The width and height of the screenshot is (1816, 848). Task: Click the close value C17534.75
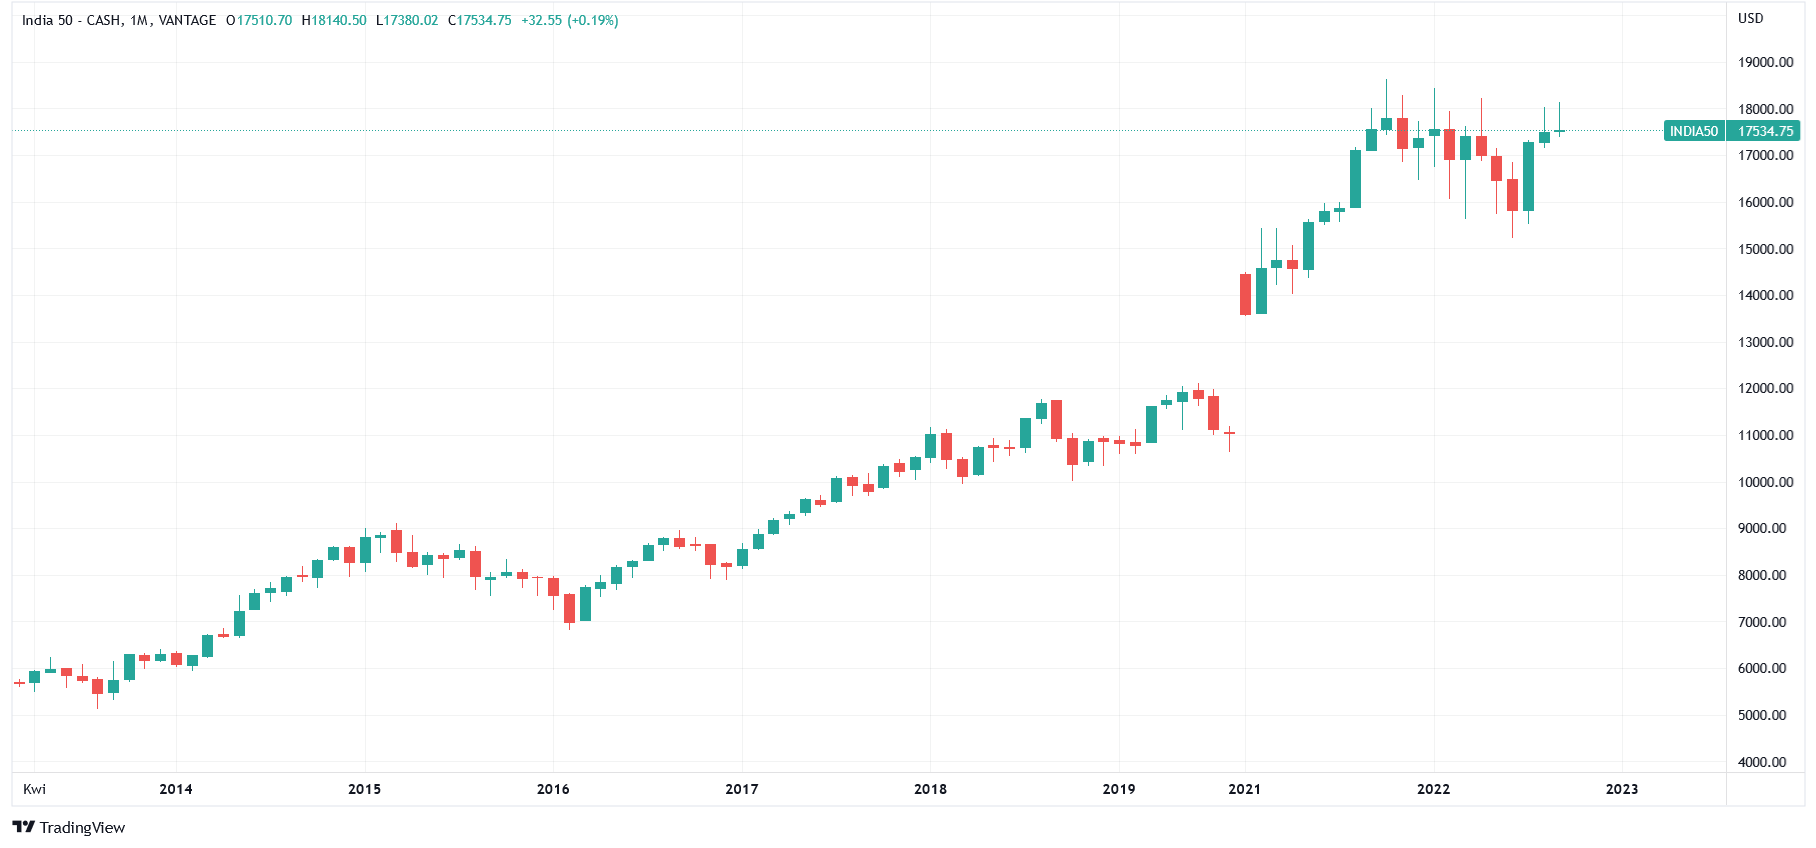(480, 20)
